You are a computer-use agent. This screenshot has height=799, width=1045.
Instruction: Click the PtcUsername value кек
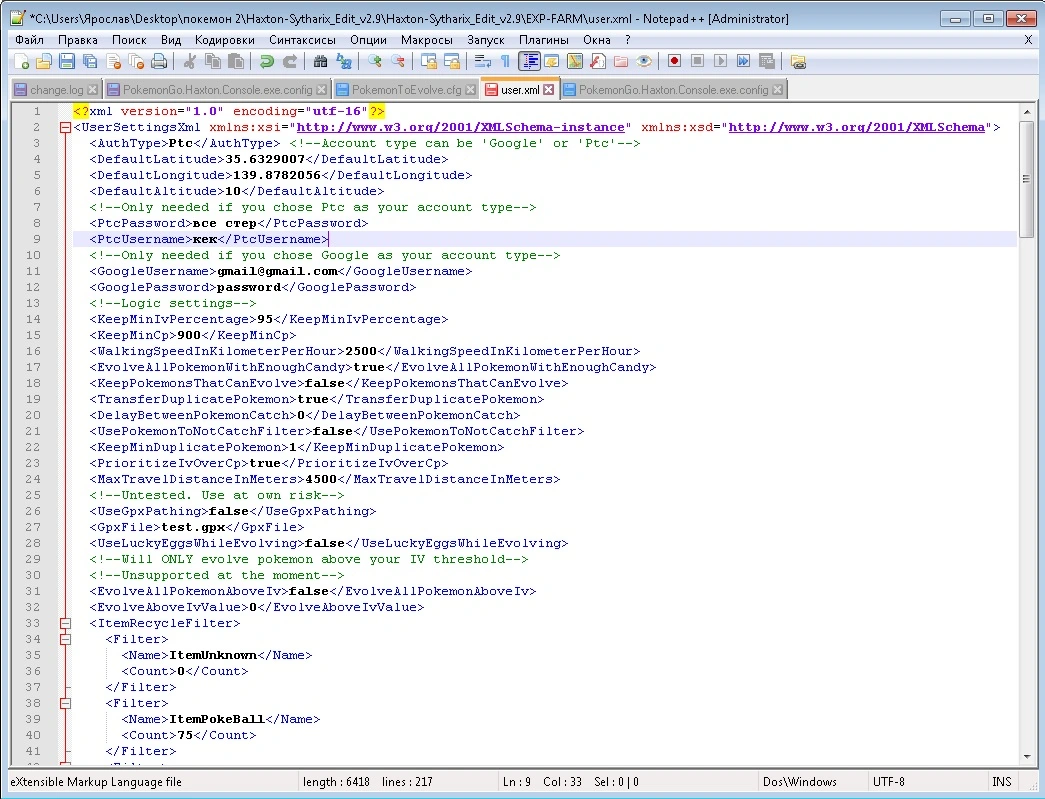(x=205, y=239)
